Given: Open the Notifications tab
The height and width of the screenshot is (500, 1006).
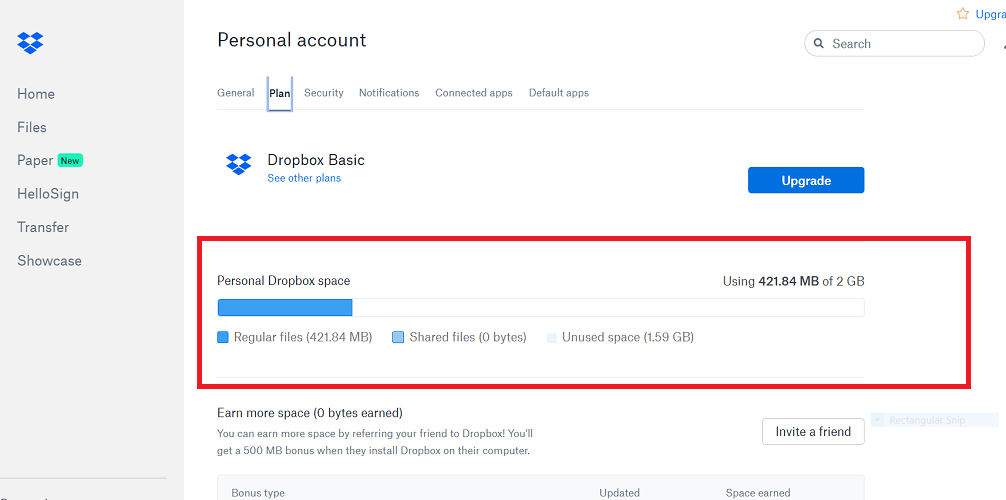Looking at the screenshot, I should click(389, 92).
